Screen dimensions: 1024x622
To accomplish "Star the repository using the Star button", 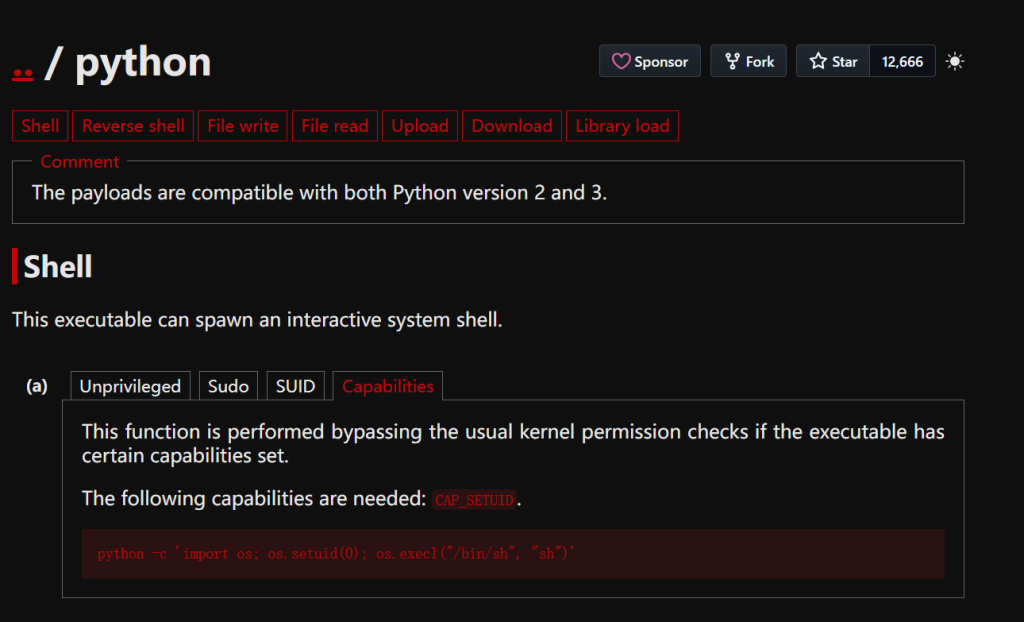I will click(x=833, y=61).
